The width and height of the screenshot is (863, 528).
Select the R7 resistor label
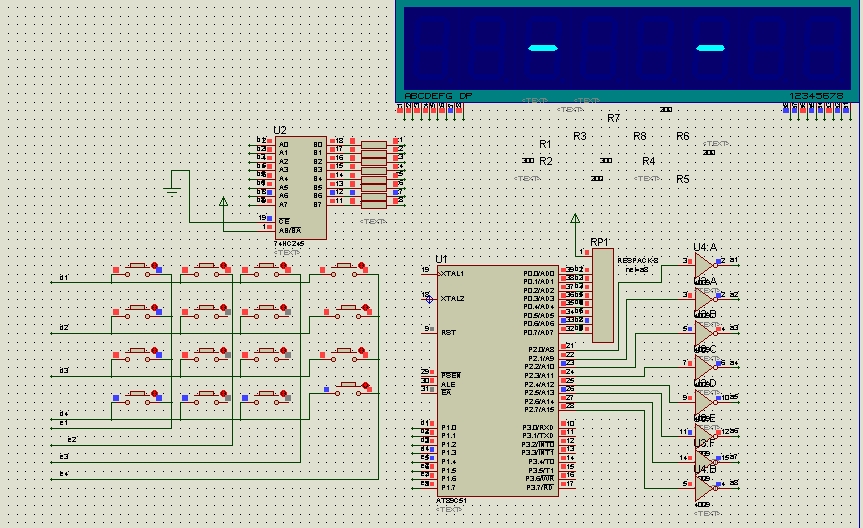[613, 118]
